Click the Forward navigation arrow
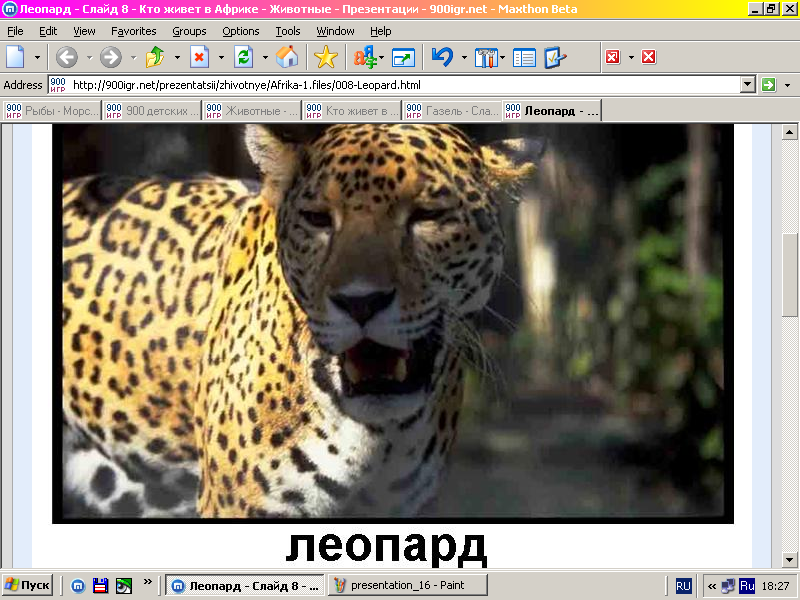 click(x=110, y=57)
